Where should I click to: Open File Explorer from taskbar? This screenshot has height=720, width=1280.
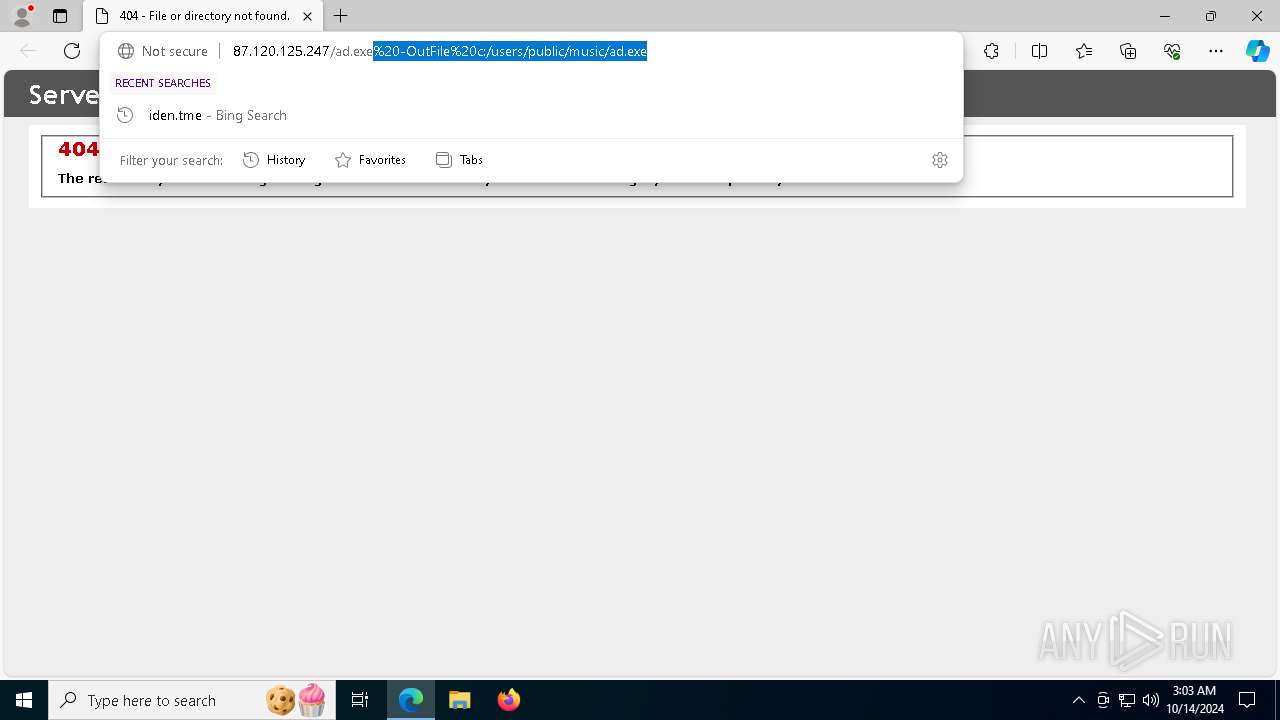(x=460, y=700)
